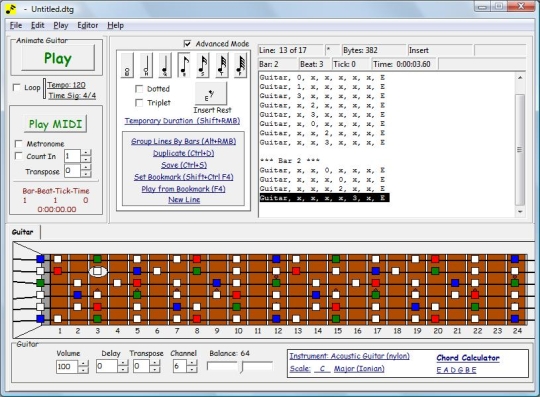Click the Duplicate (Ctrl+D) link
The image size is (540, 397).
[x=184, y=153]
